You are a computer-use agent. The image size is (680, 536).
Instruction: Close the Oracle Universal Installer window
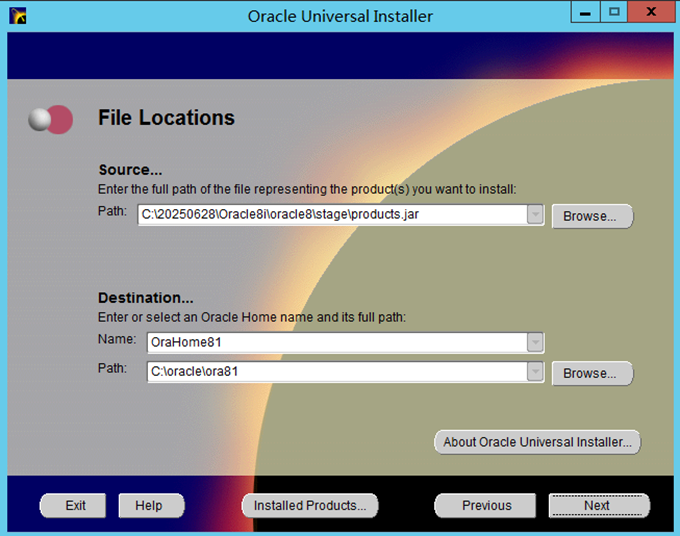[x=651, y=12]
